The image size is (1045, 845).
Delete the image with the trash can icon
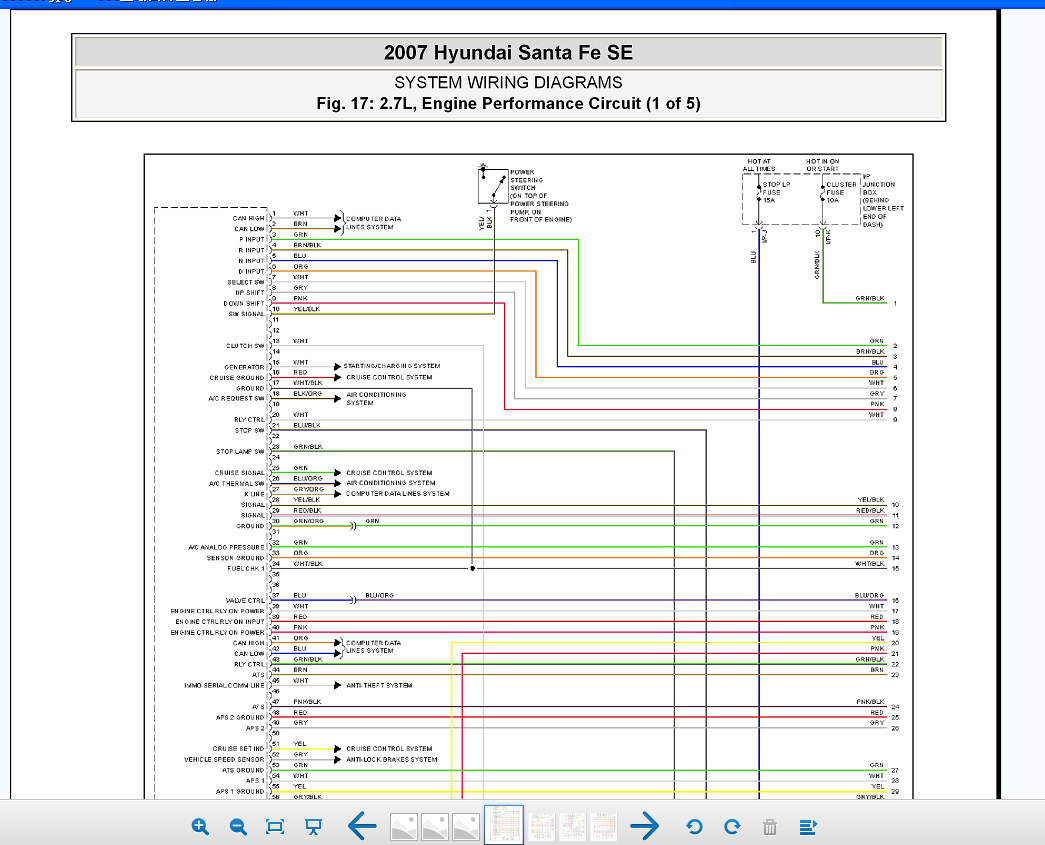click(770, 827)
